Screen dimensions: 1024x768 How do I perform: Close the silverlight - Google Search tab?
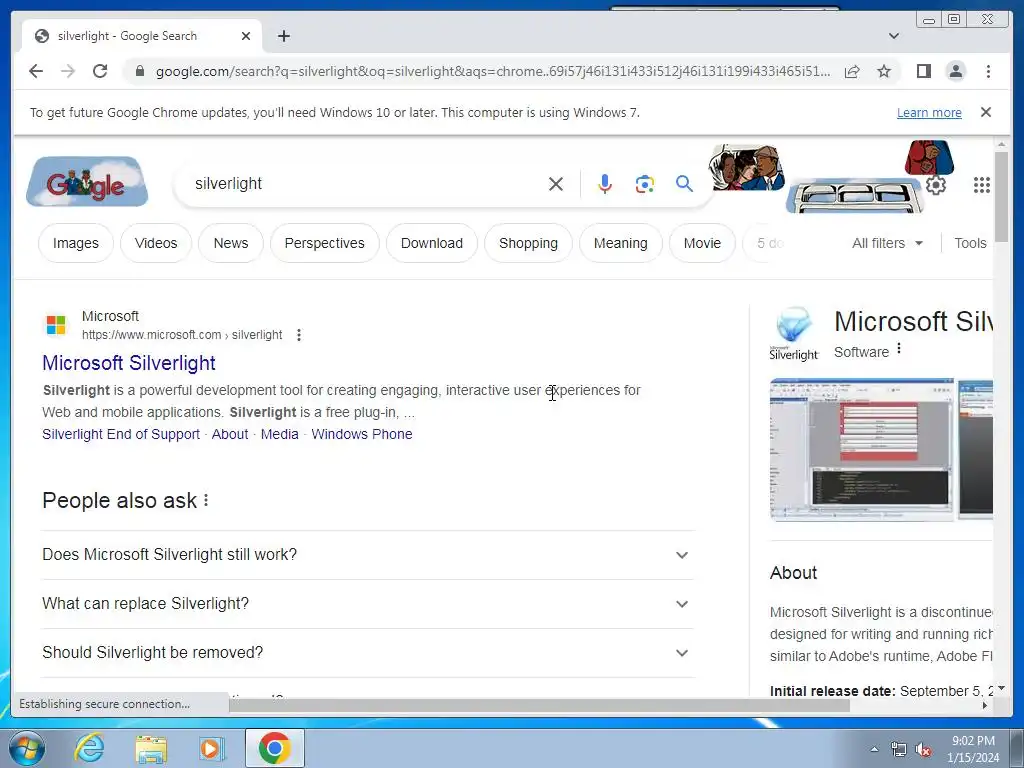click(246, 36)
